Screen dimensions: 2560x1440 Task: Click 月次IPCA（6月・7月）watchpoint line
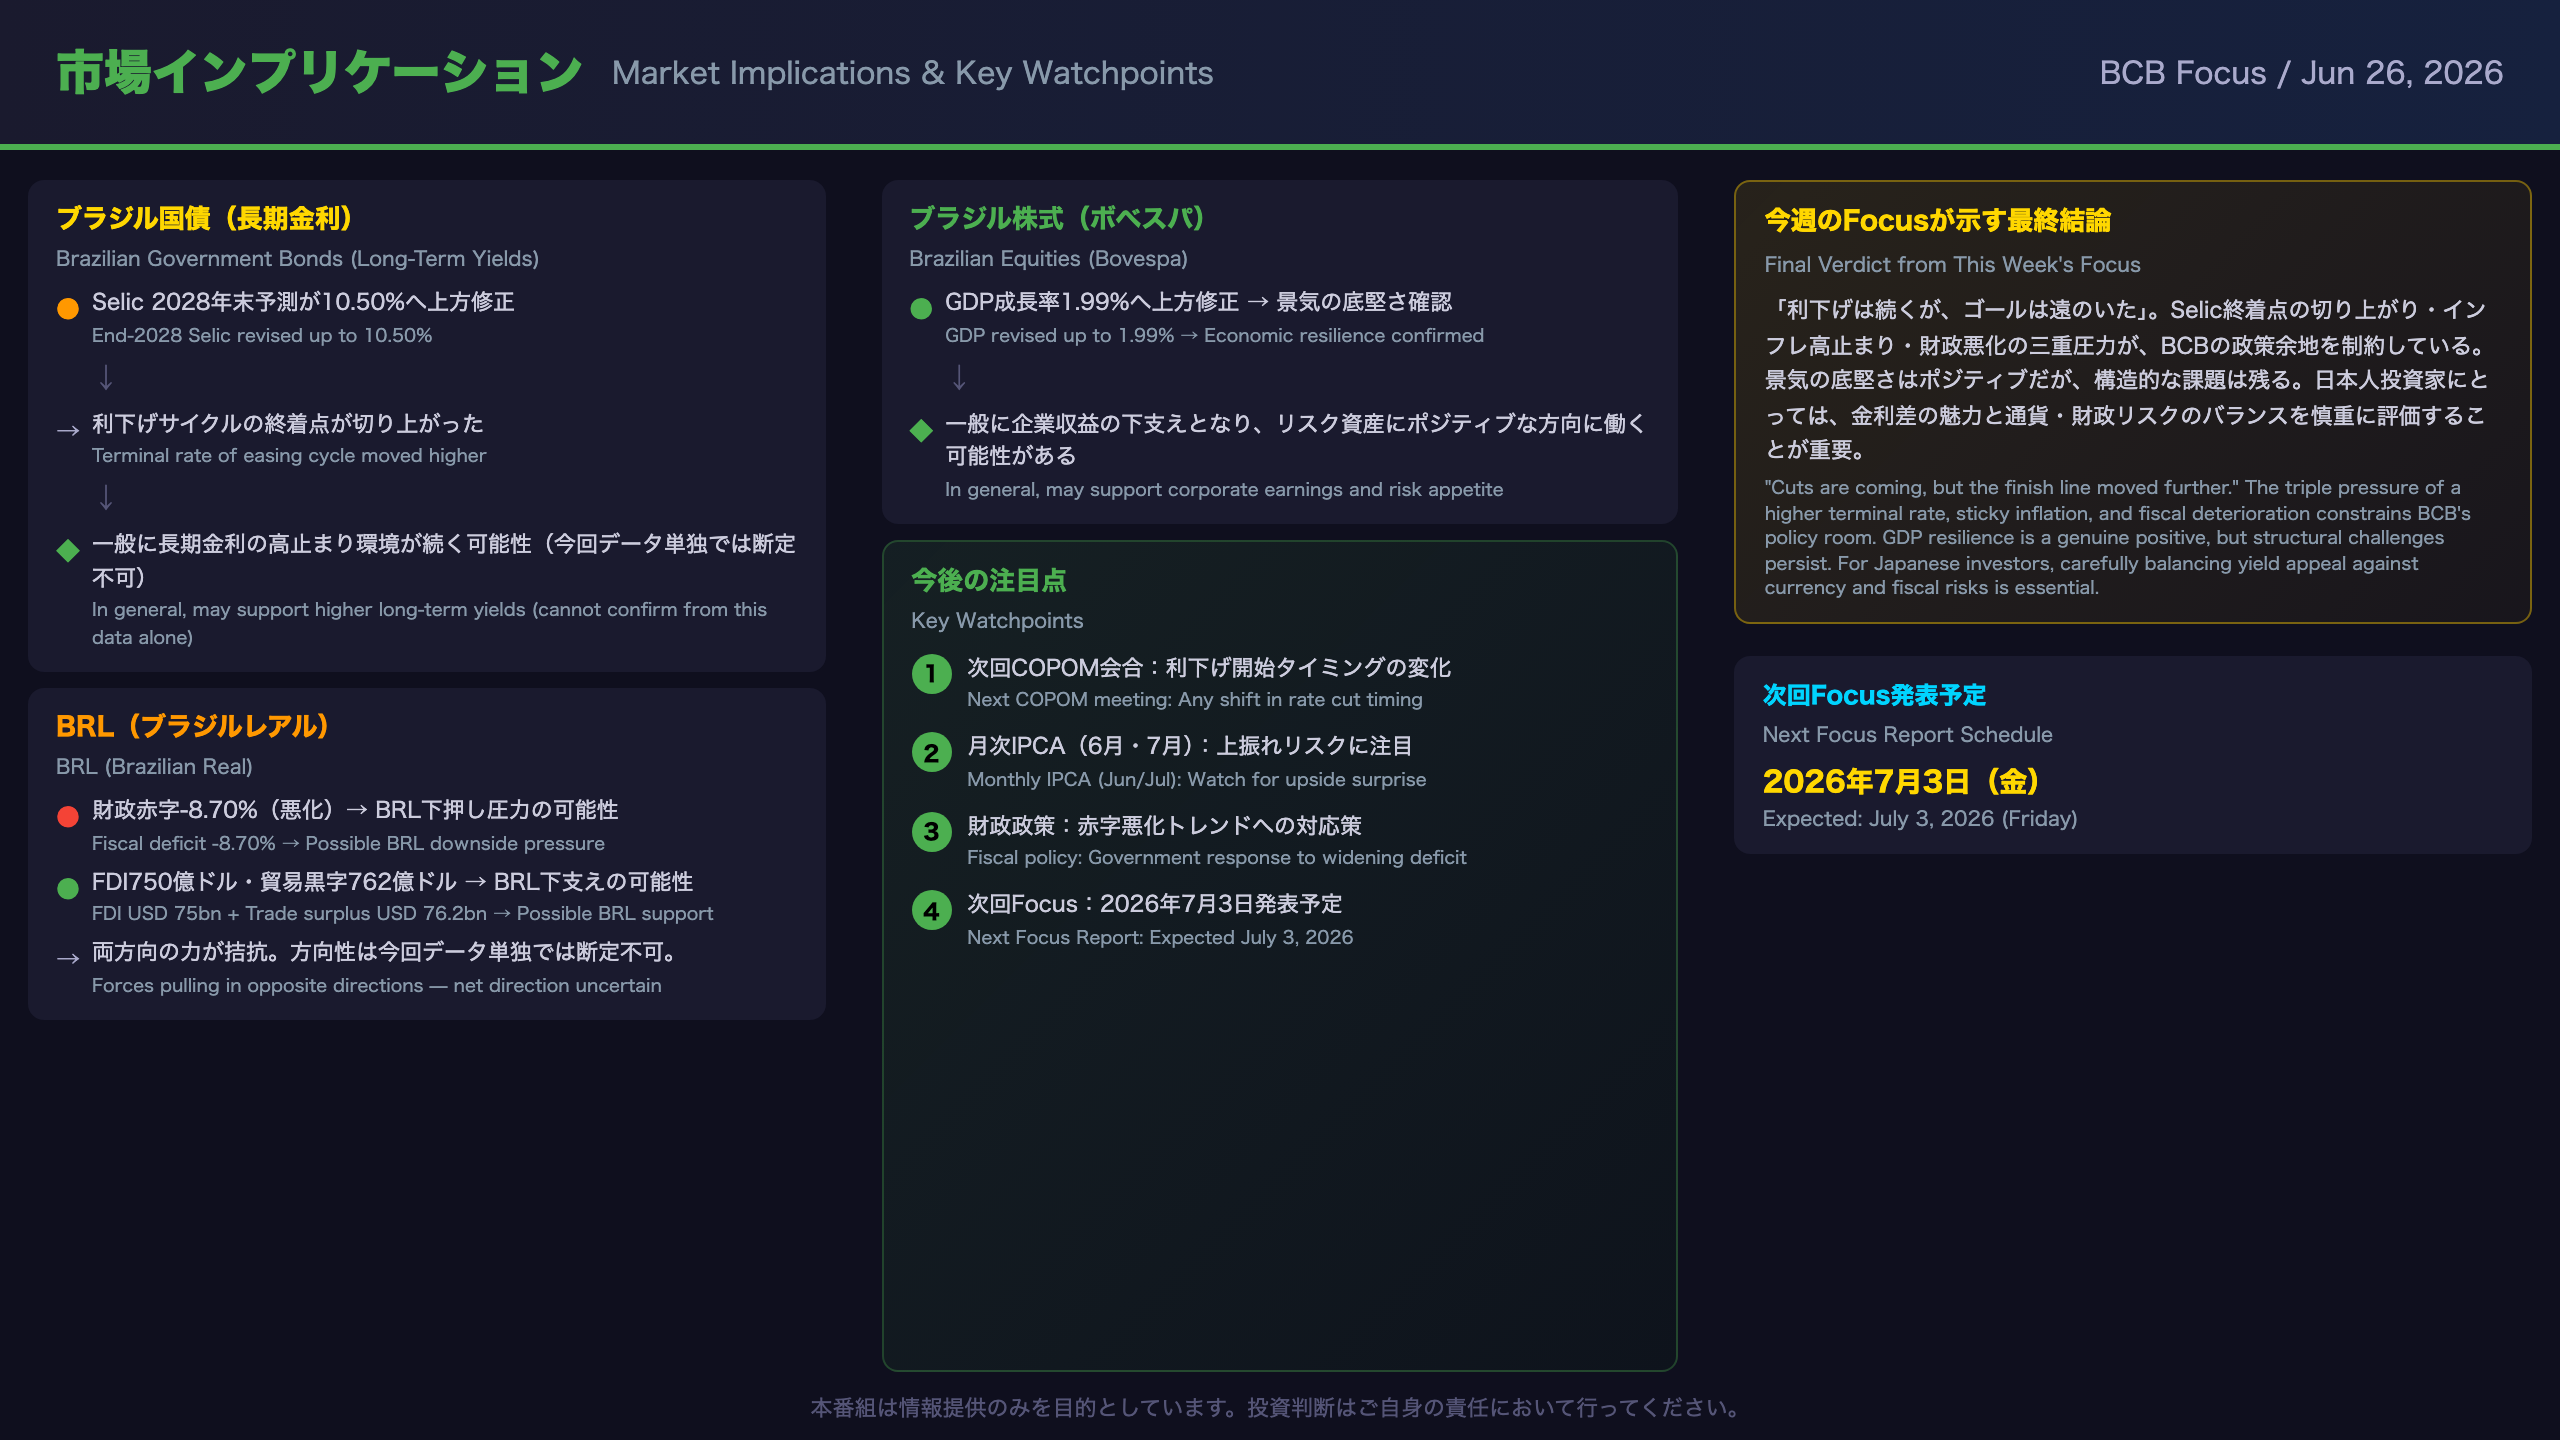coord(1189,746)
